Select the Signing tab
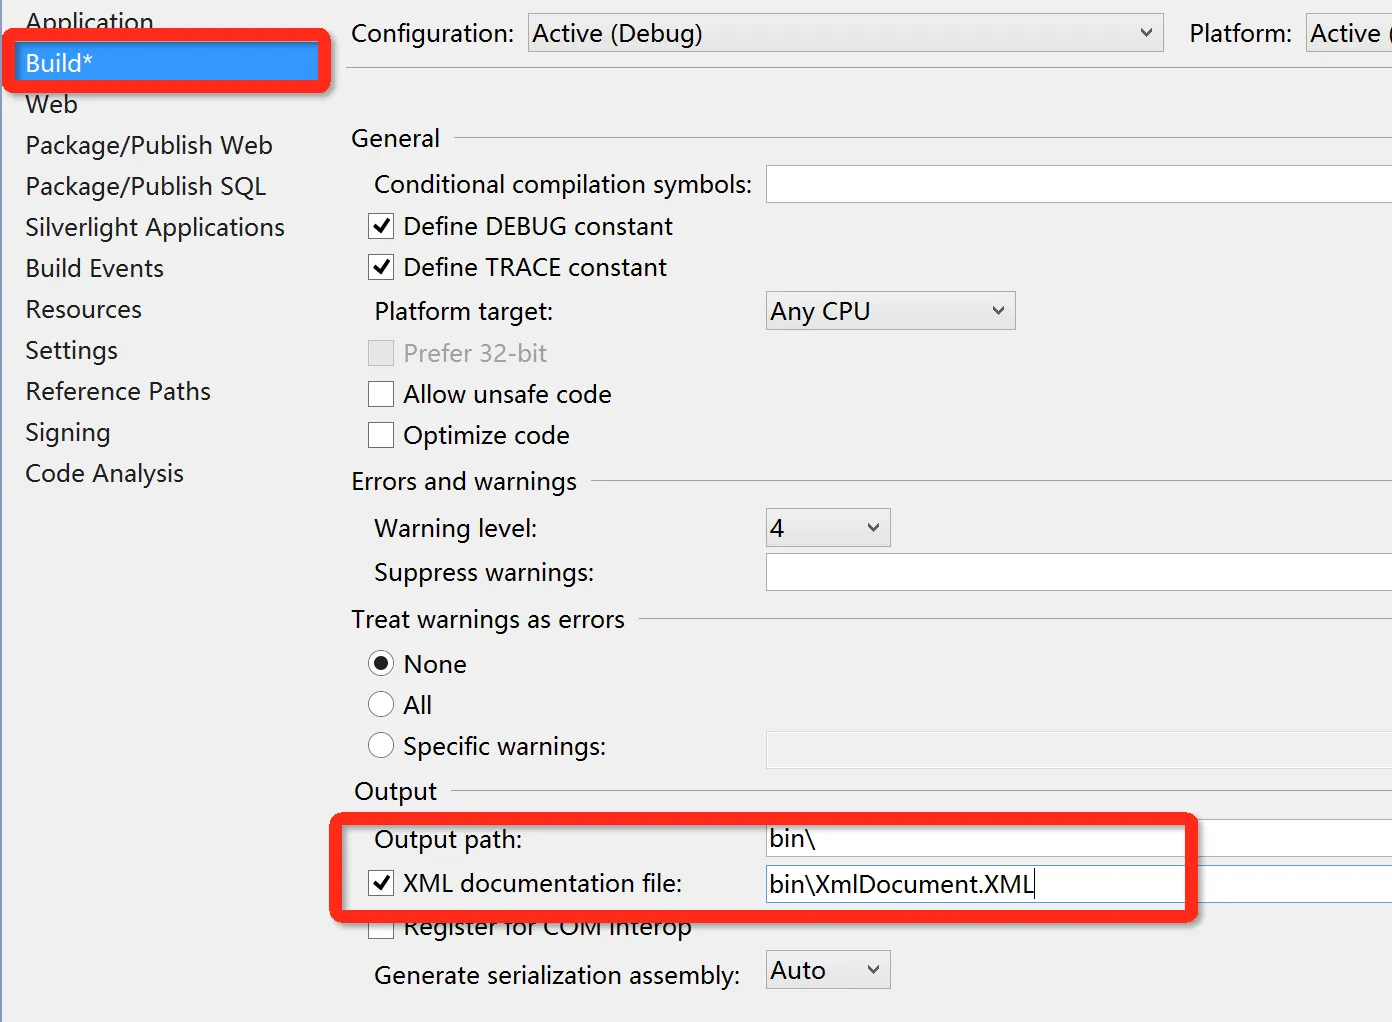Screen dimensions: 1392x1022 (x=68, y=432)
